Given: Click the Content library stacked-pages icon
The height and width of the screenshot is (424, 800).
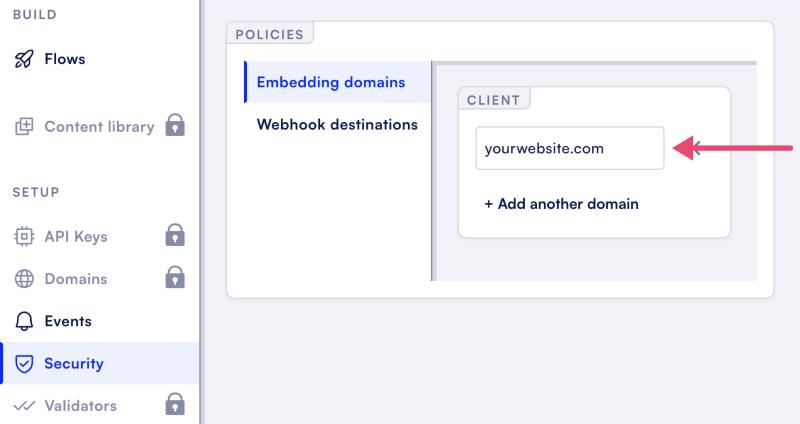Looking at the screenshot, I should pos(24,127).
